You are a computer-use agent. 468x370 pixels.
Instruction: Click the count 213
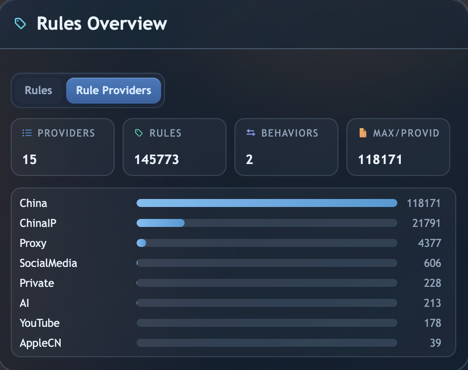point(432,303)
